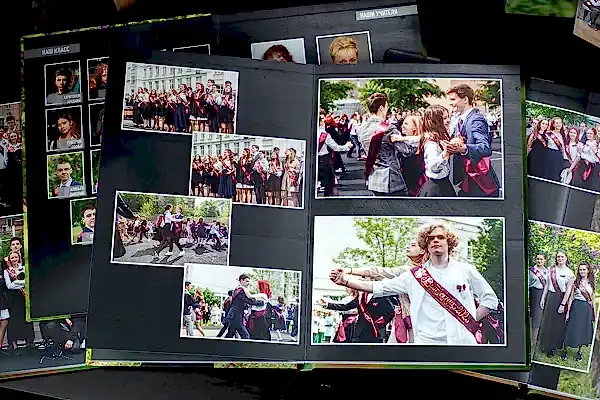This screenshot has height=400, width=600.
Task: Select the blond-haired portrait under 'НАШИ УЧИТЕЛЯ'
Action: point(343,49)
